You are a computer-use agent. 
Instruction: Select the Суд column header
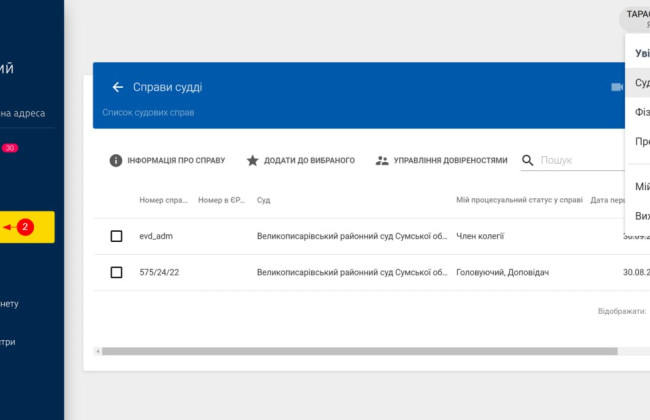[264, 201]
